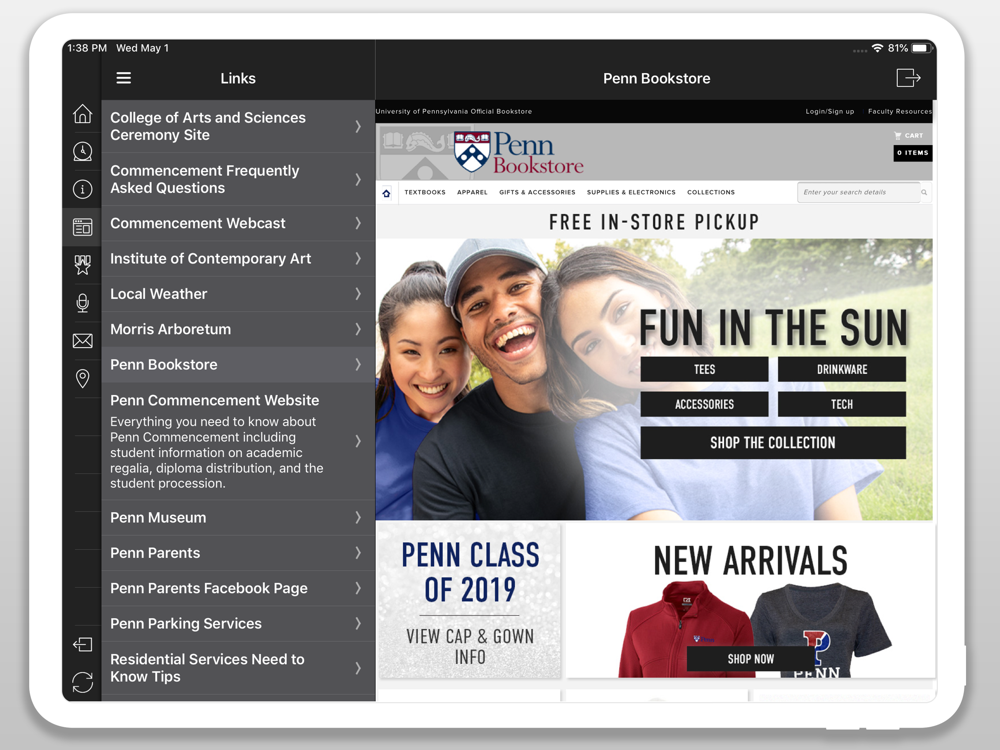Click SHOP NOW under New Arrivals

point(751,659)
